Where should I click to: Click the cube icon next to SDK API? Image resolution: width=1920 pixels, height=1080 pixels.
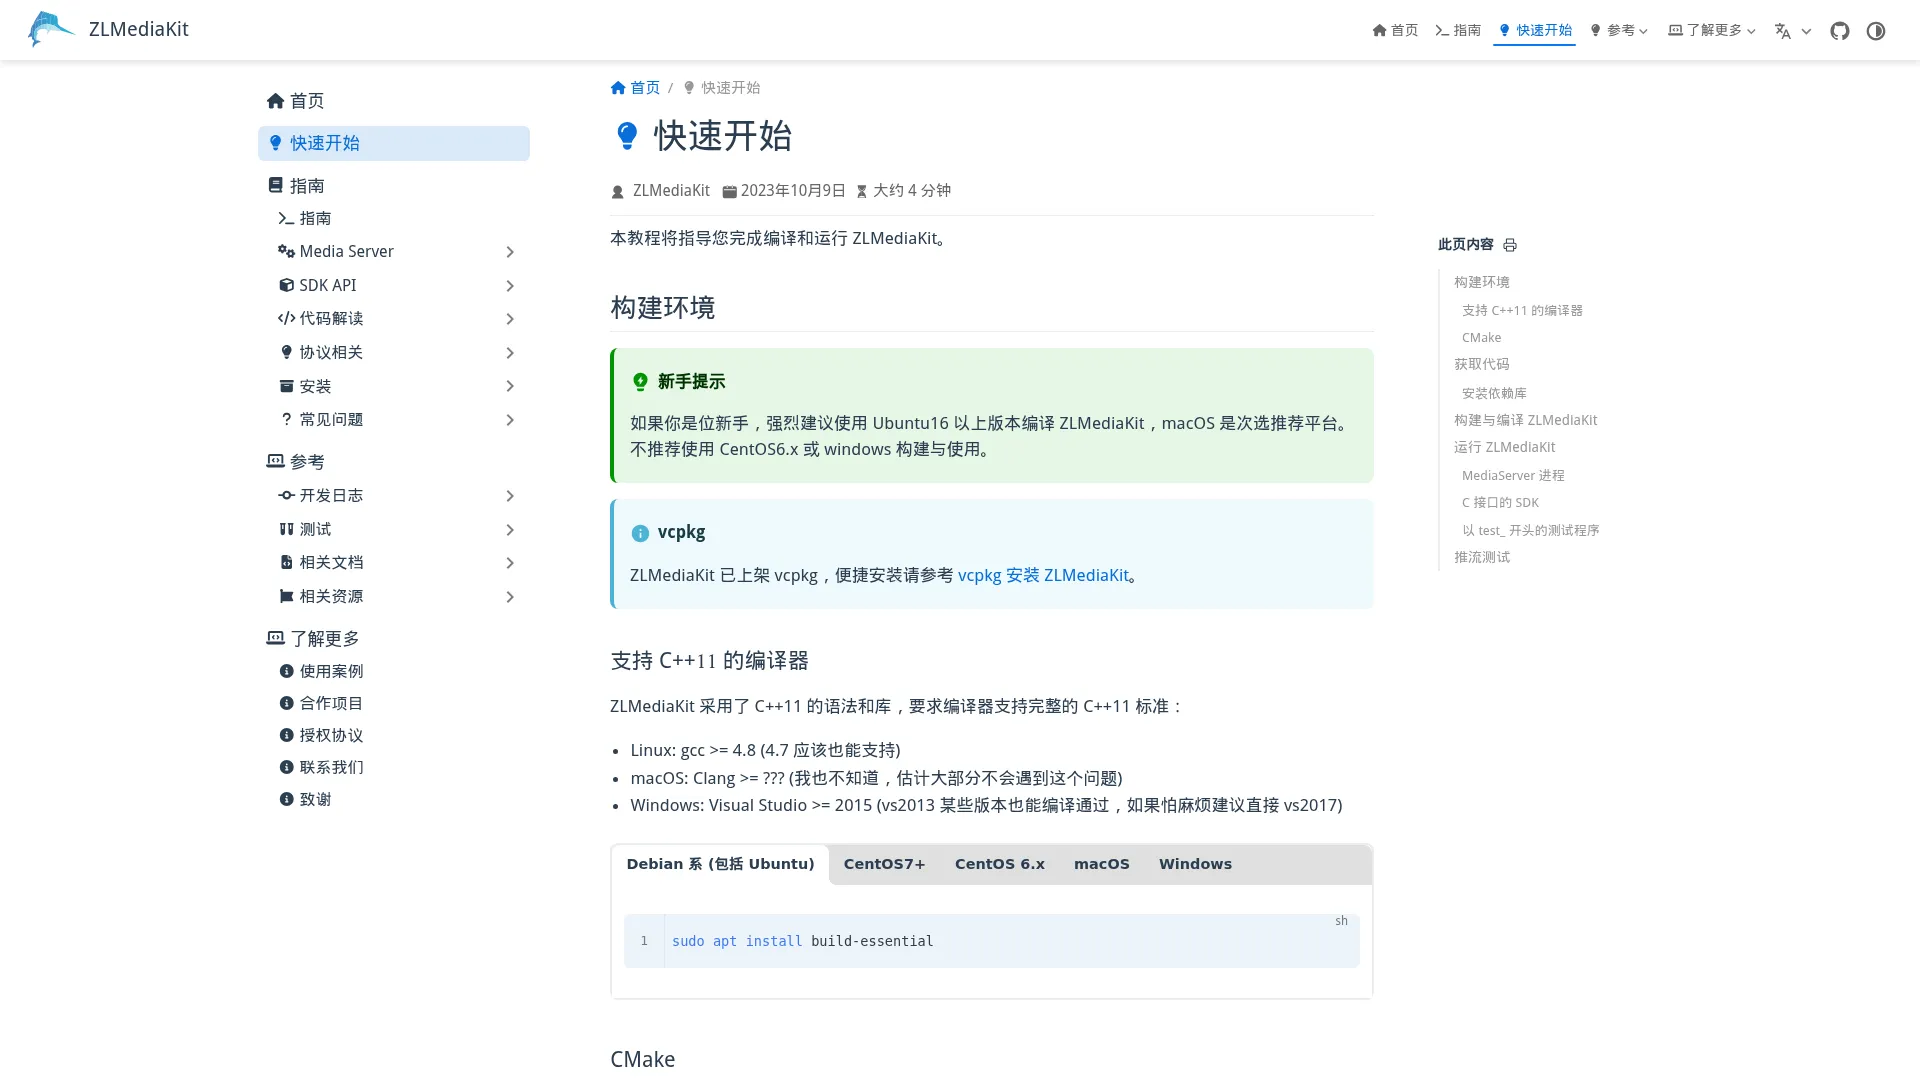(x=286, y=285)
